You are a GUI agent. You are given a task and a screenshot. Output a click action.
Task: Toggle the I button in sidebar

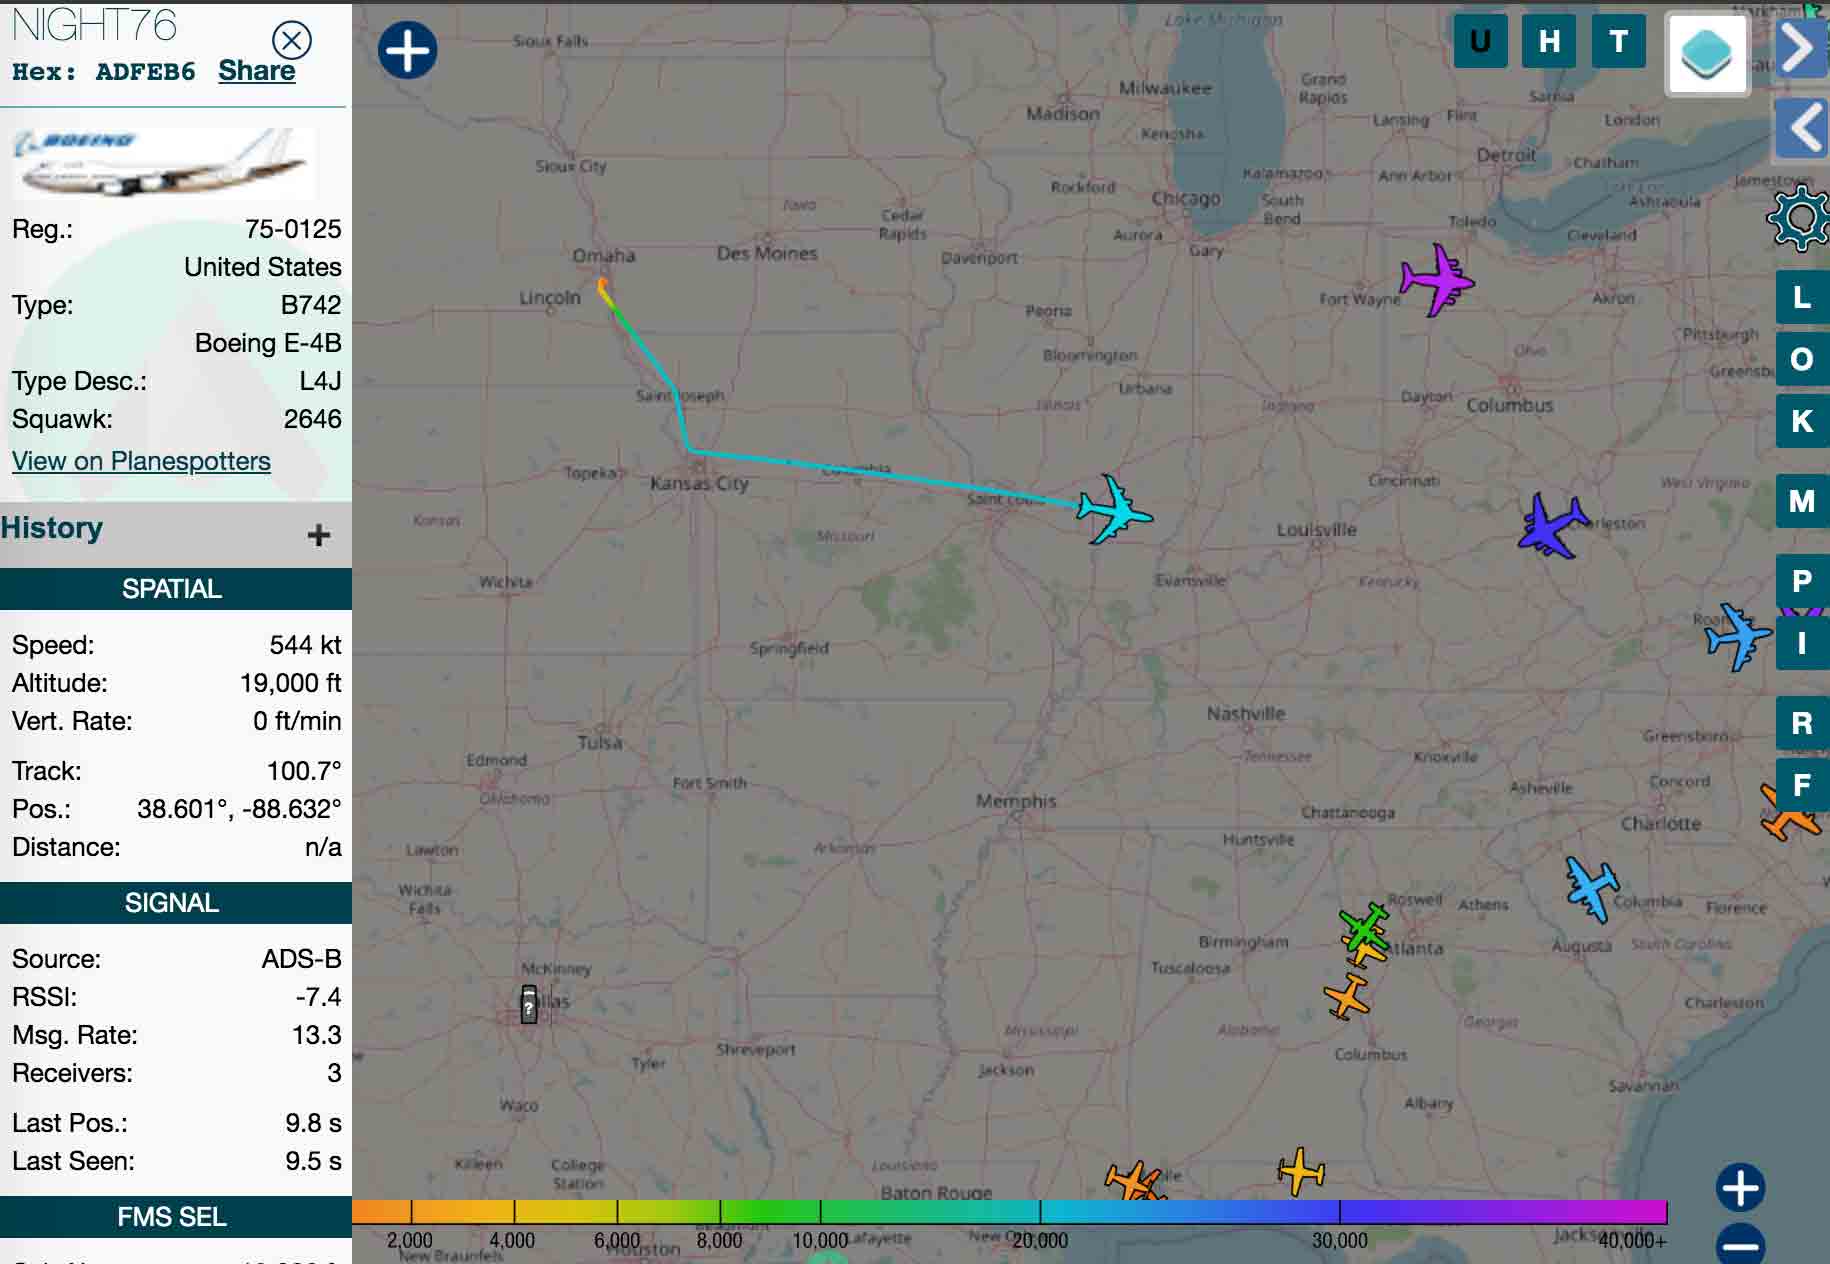[1802, 643]
